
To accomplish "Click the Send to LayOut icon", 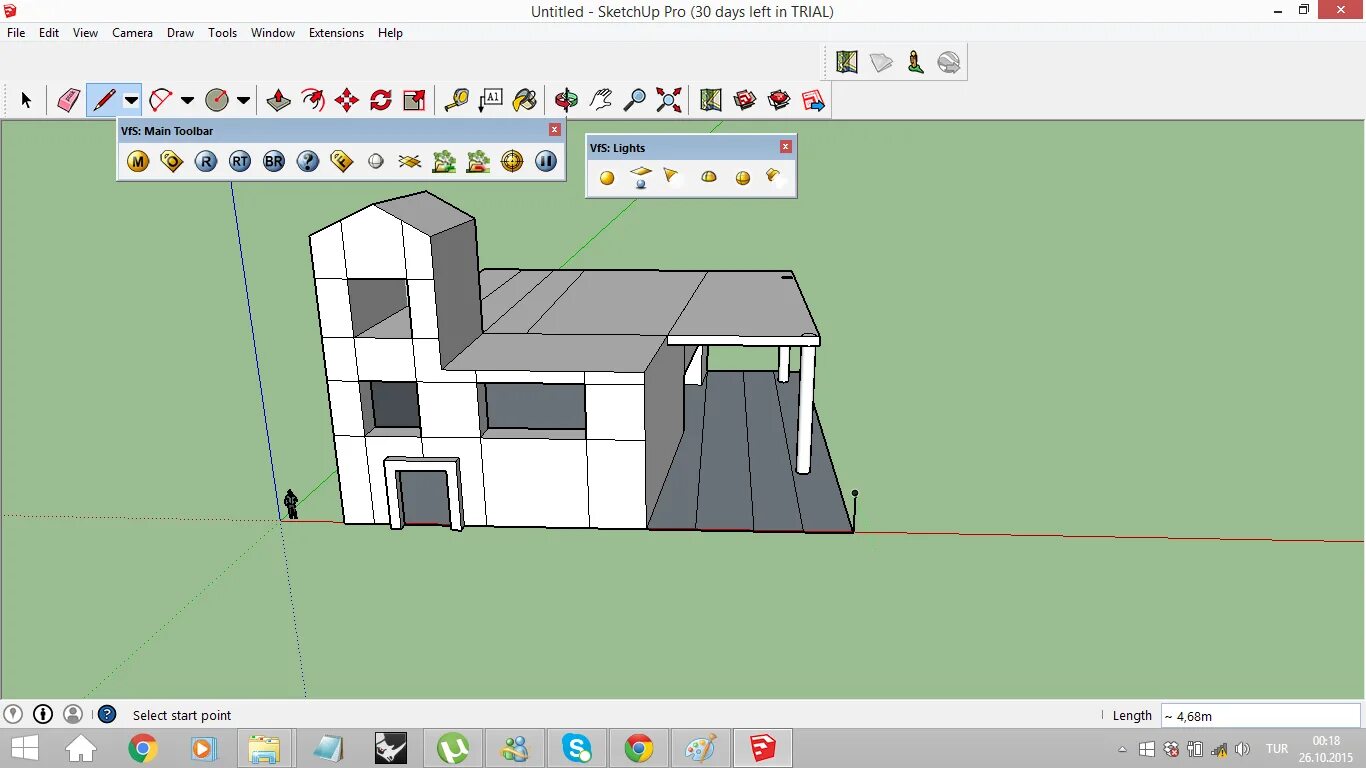I will [x=813, y=100].
